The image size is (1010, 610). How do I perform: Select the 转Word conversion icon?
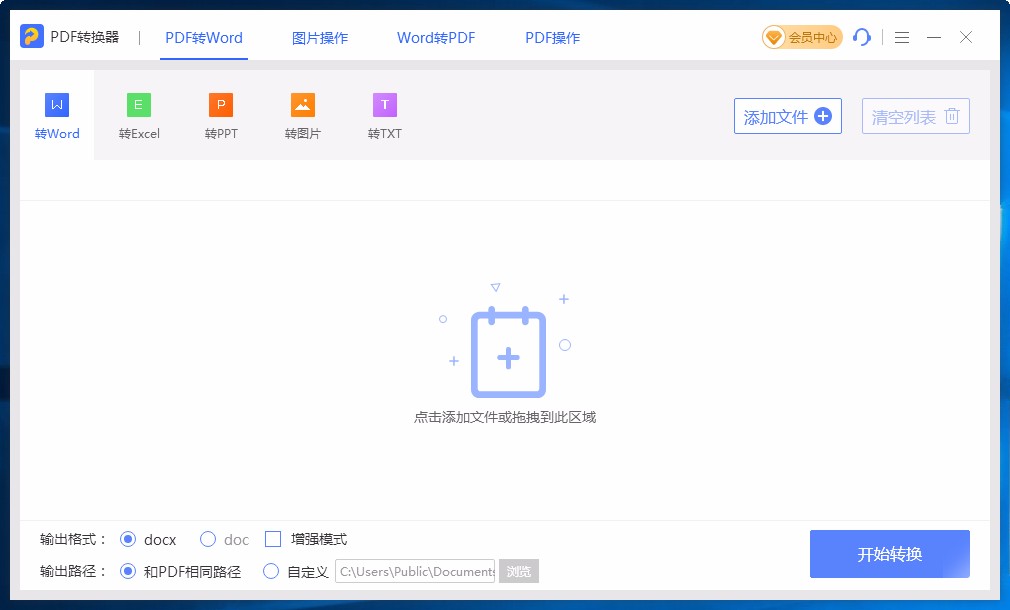(x=56, y=114)
